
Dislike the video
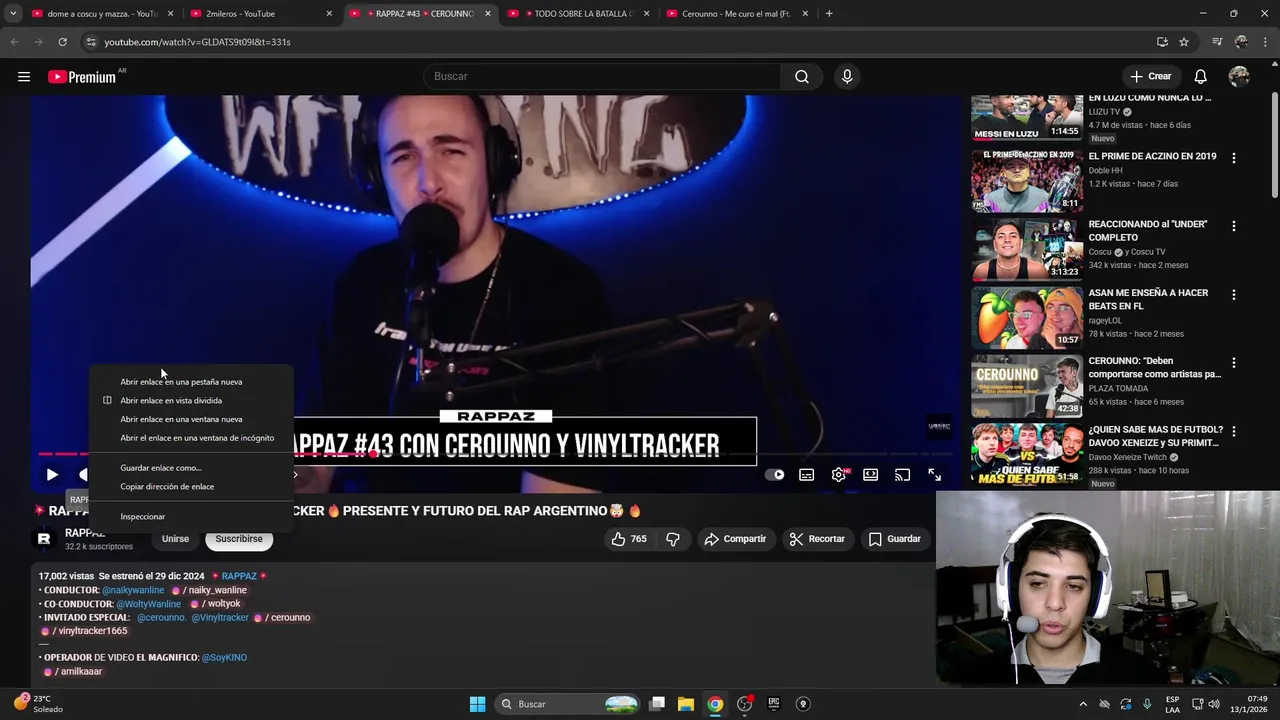coord(673,539)
